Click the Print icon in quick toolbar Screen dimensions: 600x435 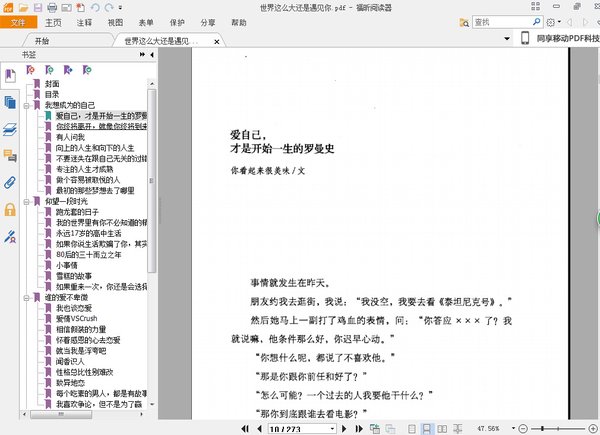tap(50, 7)
